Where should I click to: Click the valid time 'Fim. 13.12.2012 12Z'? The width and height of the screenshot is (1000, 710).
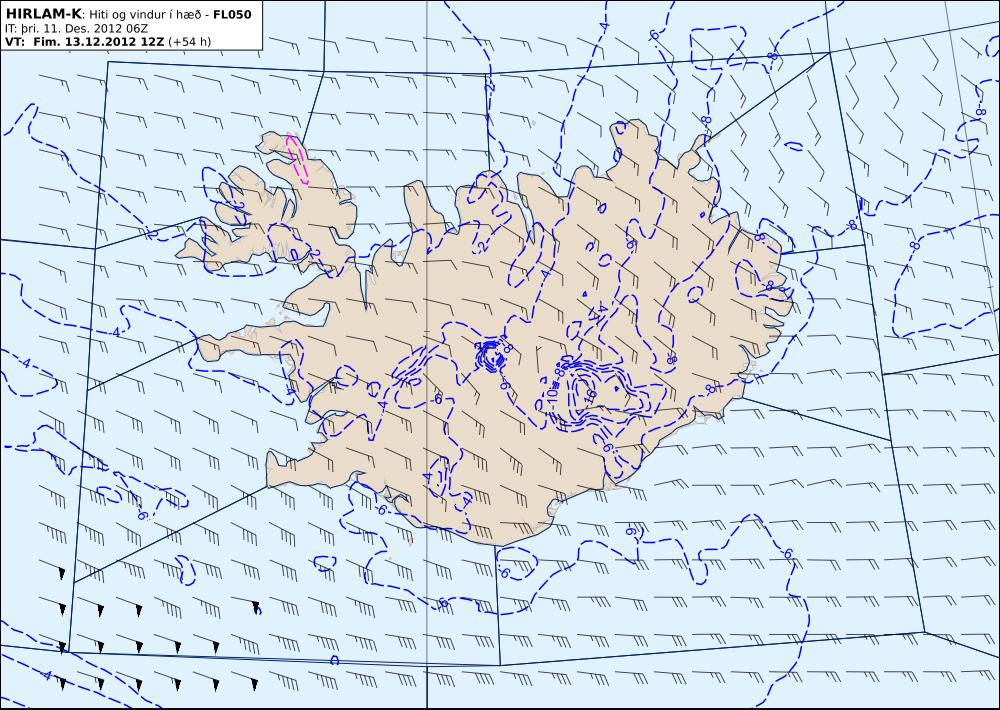98,42
